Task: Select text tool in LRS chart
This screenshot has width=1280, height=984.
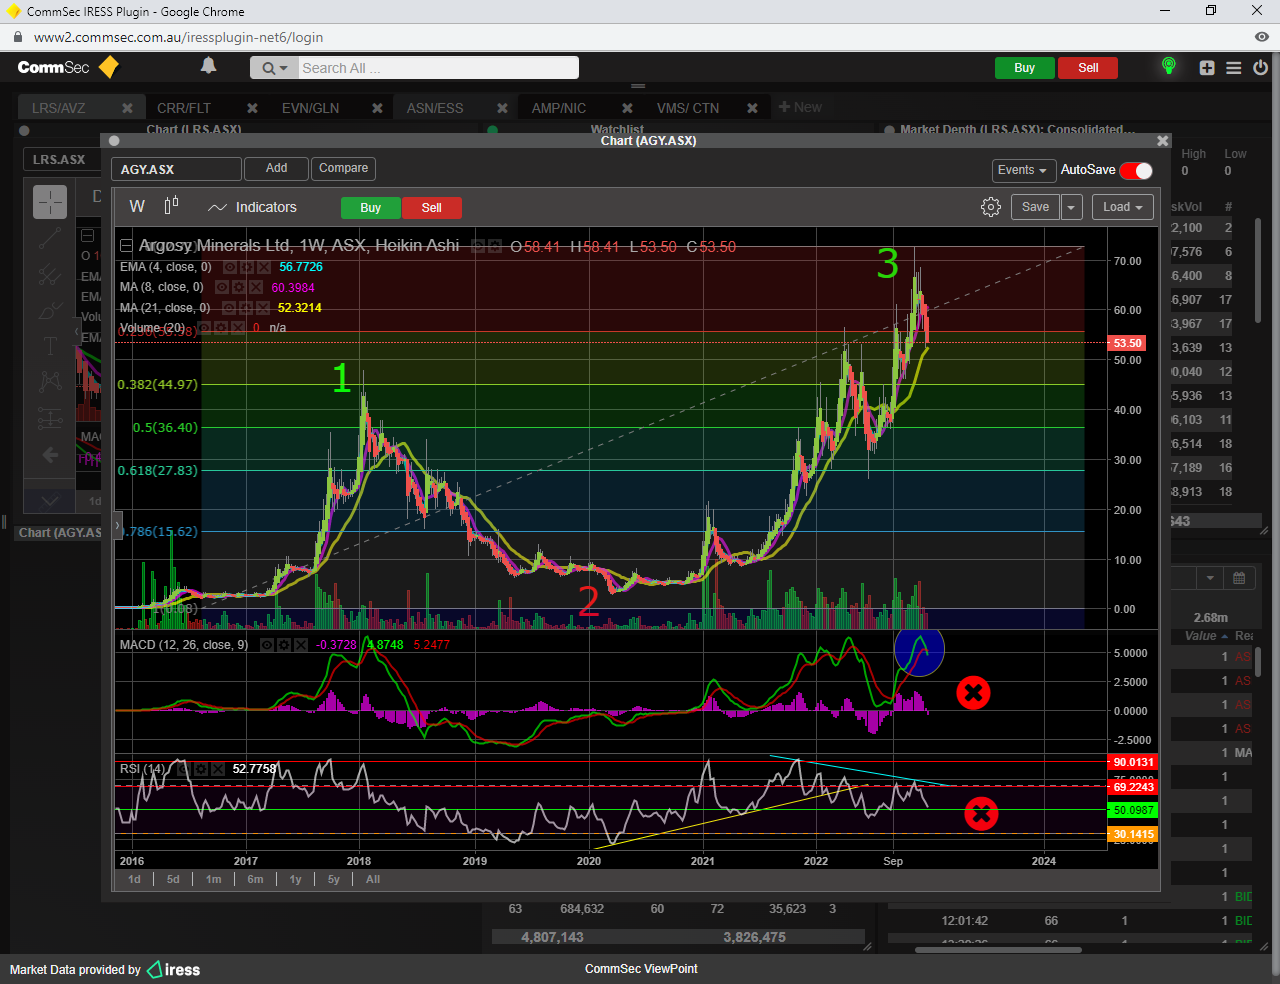Action: (50, 346)
